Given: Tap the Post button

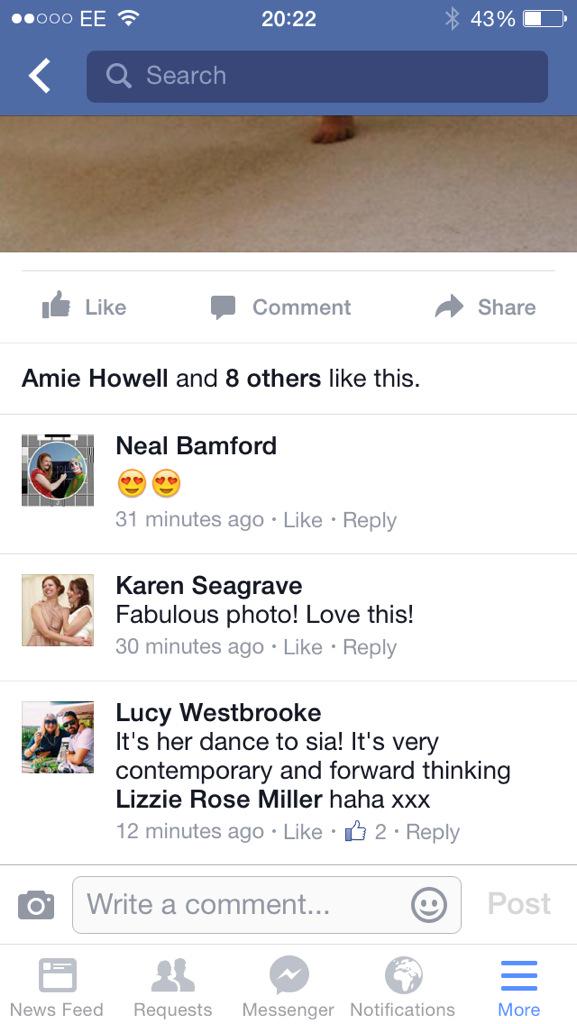Looking at the screenshot, I should click(519, 904).
